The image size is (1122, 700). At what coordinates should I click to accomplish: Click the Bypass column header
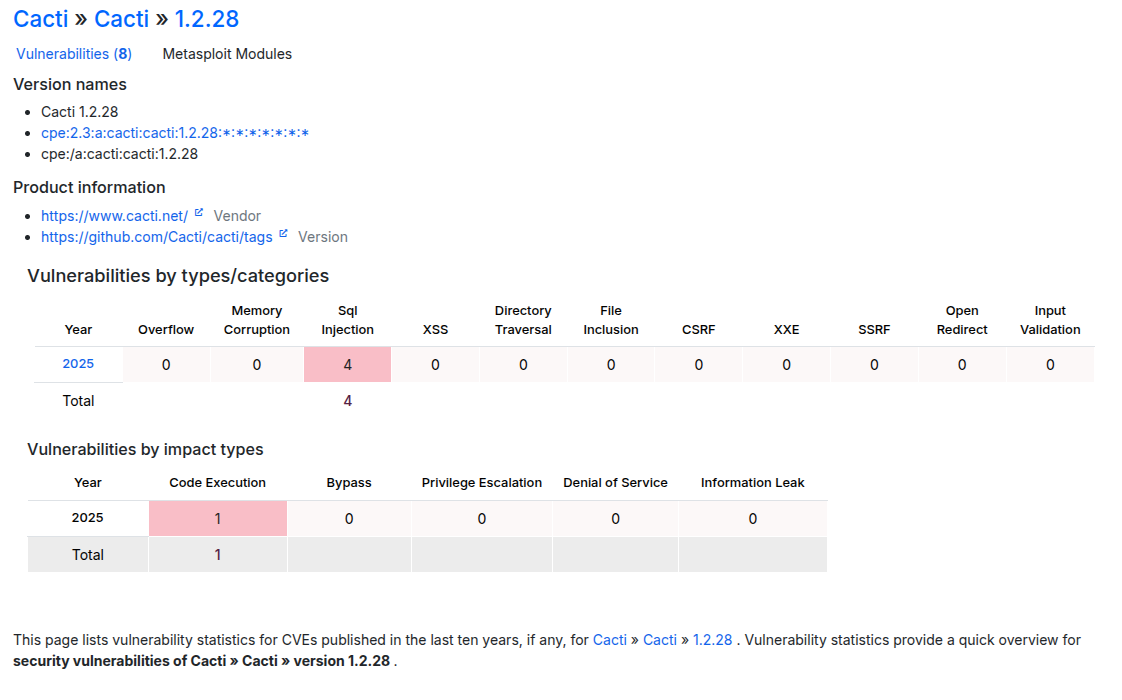pos(348,482)
